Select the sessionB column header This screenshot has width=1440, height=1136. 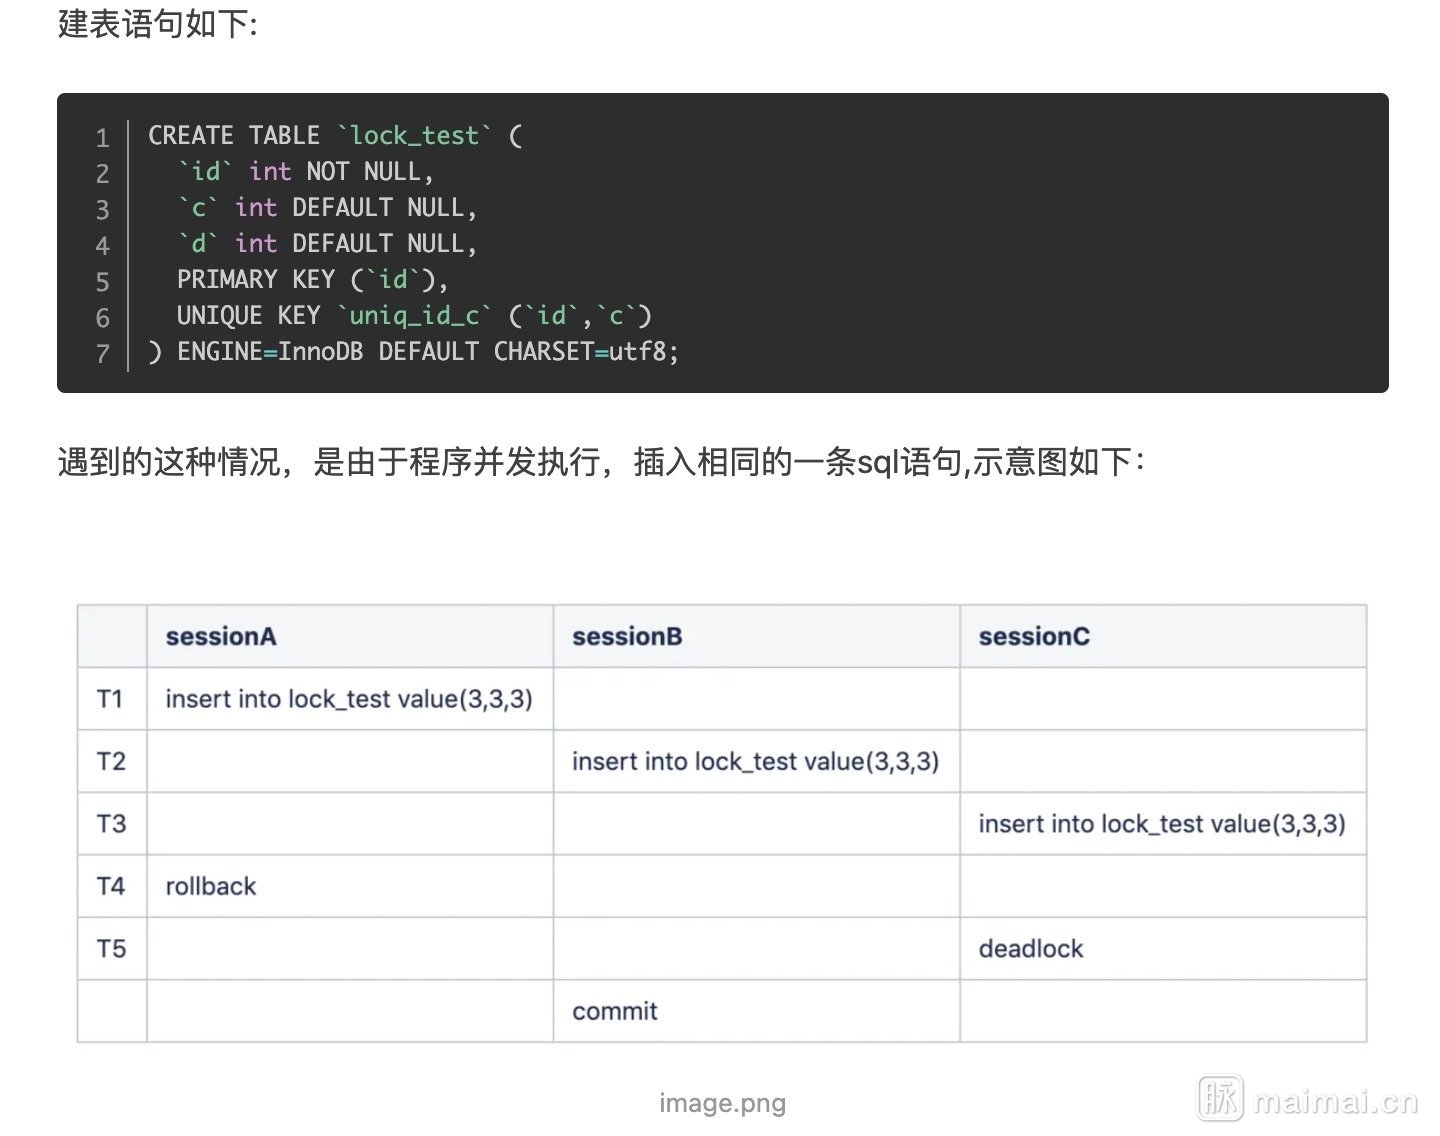(627, 637)
